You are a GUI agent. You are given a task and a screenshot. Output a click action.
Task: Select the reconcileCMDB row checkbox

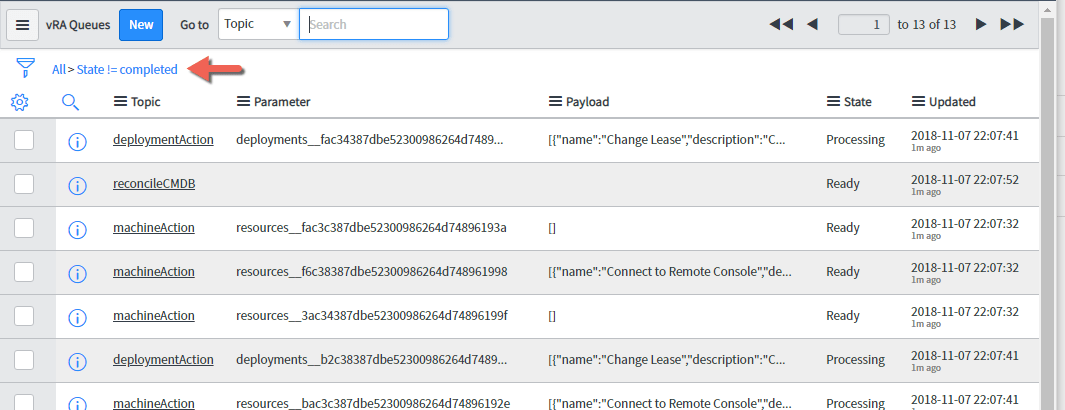(x=24, y=184)
